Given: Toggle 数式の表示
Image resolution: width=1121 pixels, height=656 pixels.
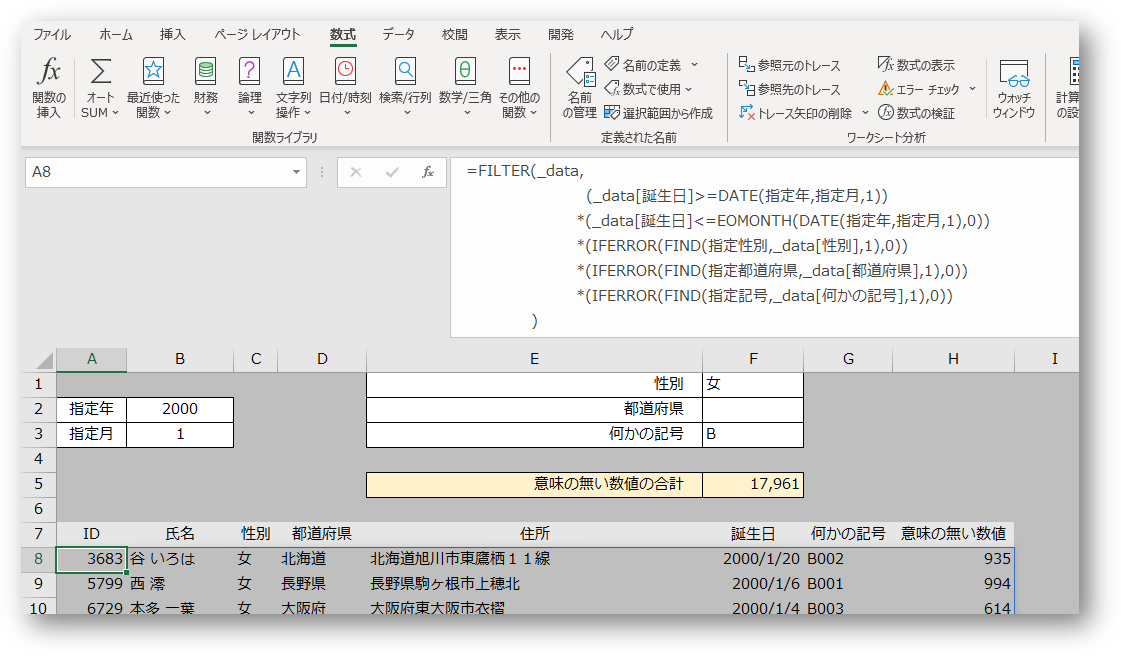Looking at the screenshot, I should click(x=916, y=65).
